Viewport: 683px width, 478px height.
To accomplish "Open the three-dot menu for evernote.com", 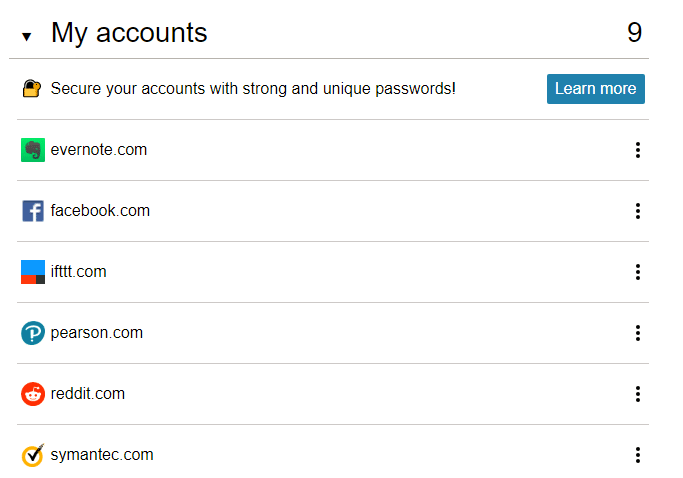I will pos(638,150).
